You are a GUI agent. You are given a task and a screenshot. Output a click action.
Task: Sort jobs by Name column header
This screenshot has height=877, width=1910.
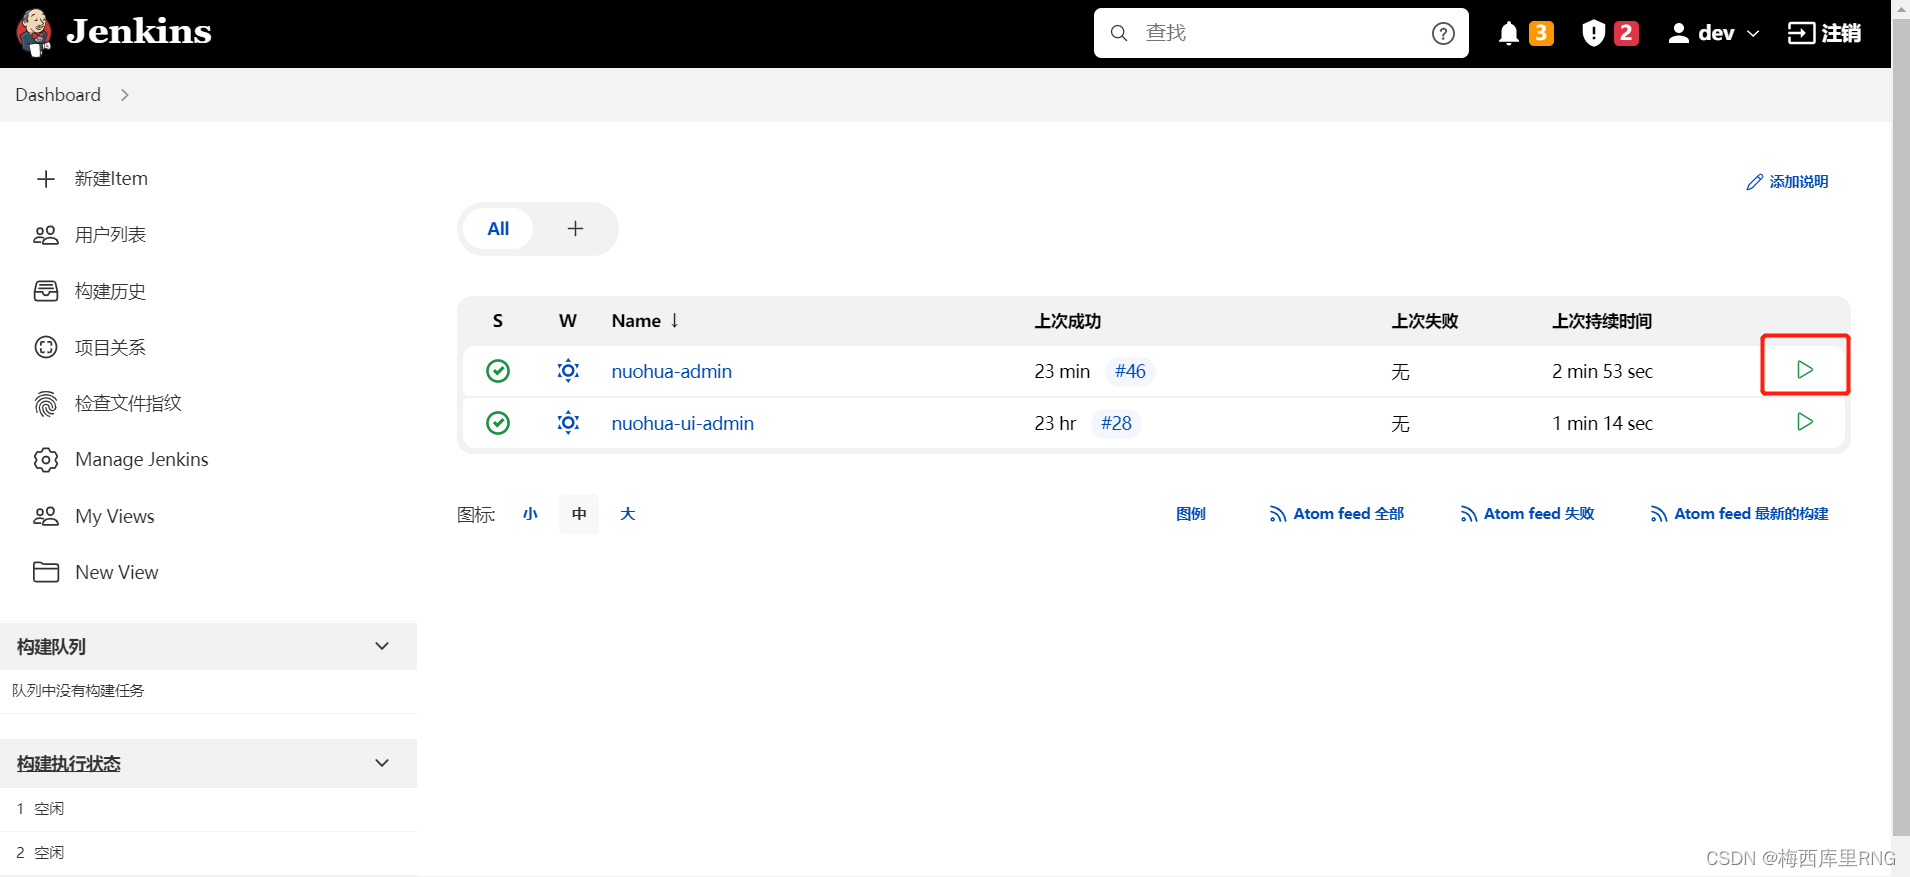tap(645, 321)
